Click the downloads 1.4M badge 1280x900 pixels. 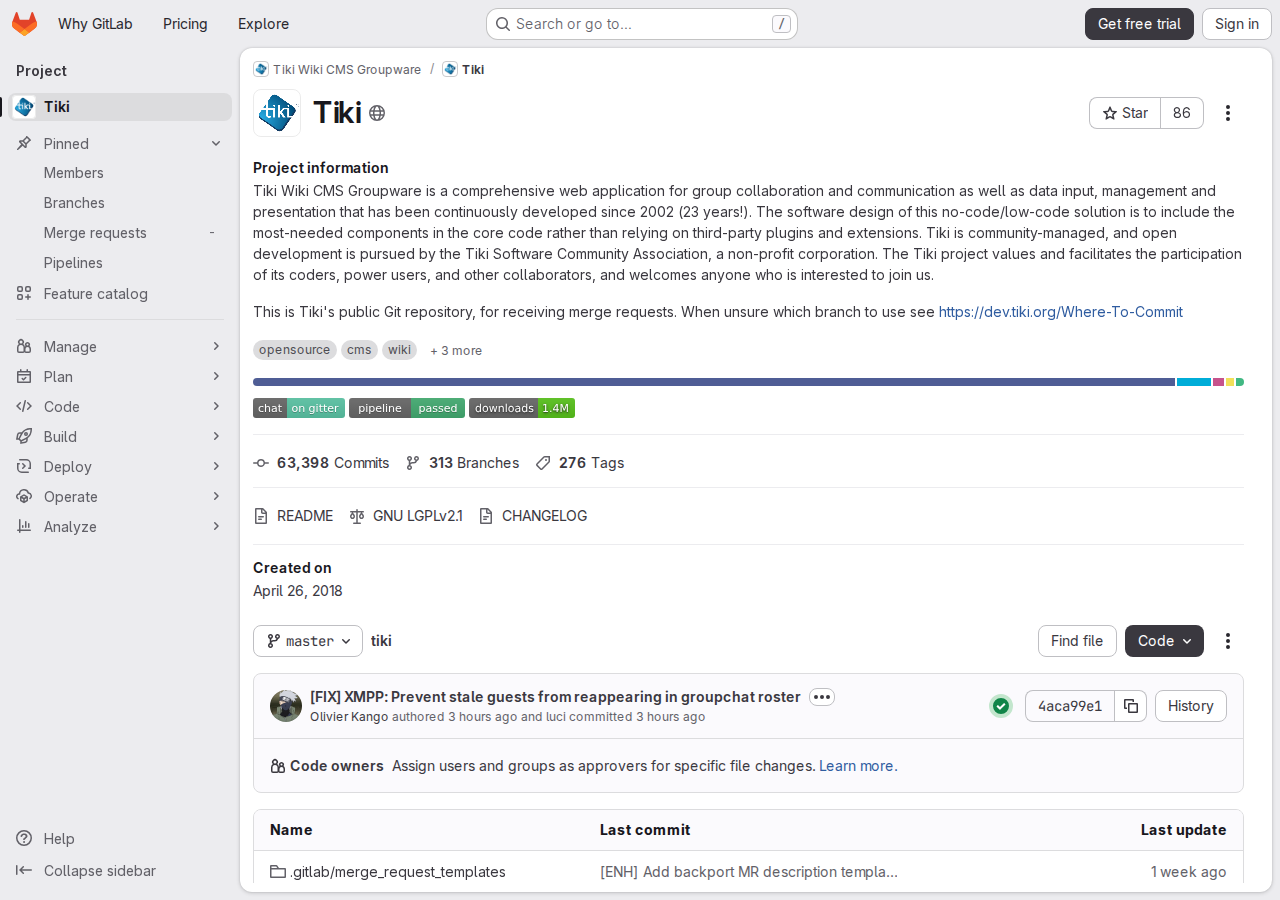point(522,408)
